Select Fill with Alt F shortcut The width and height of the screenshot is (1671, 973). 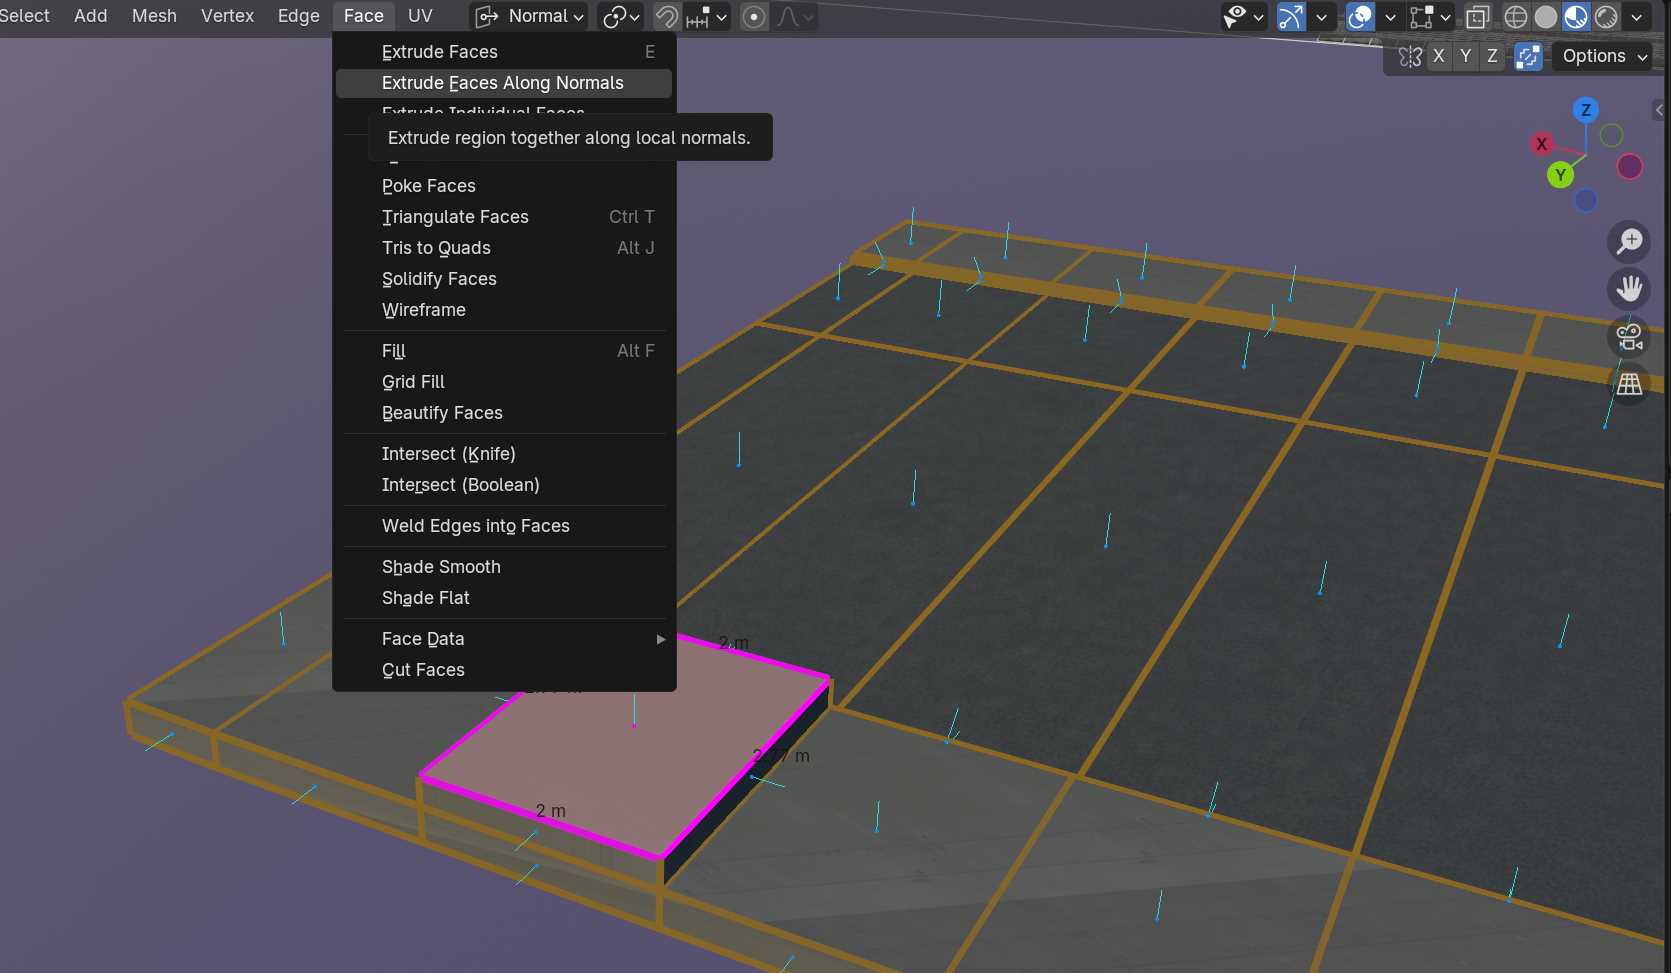coord(504,351)
